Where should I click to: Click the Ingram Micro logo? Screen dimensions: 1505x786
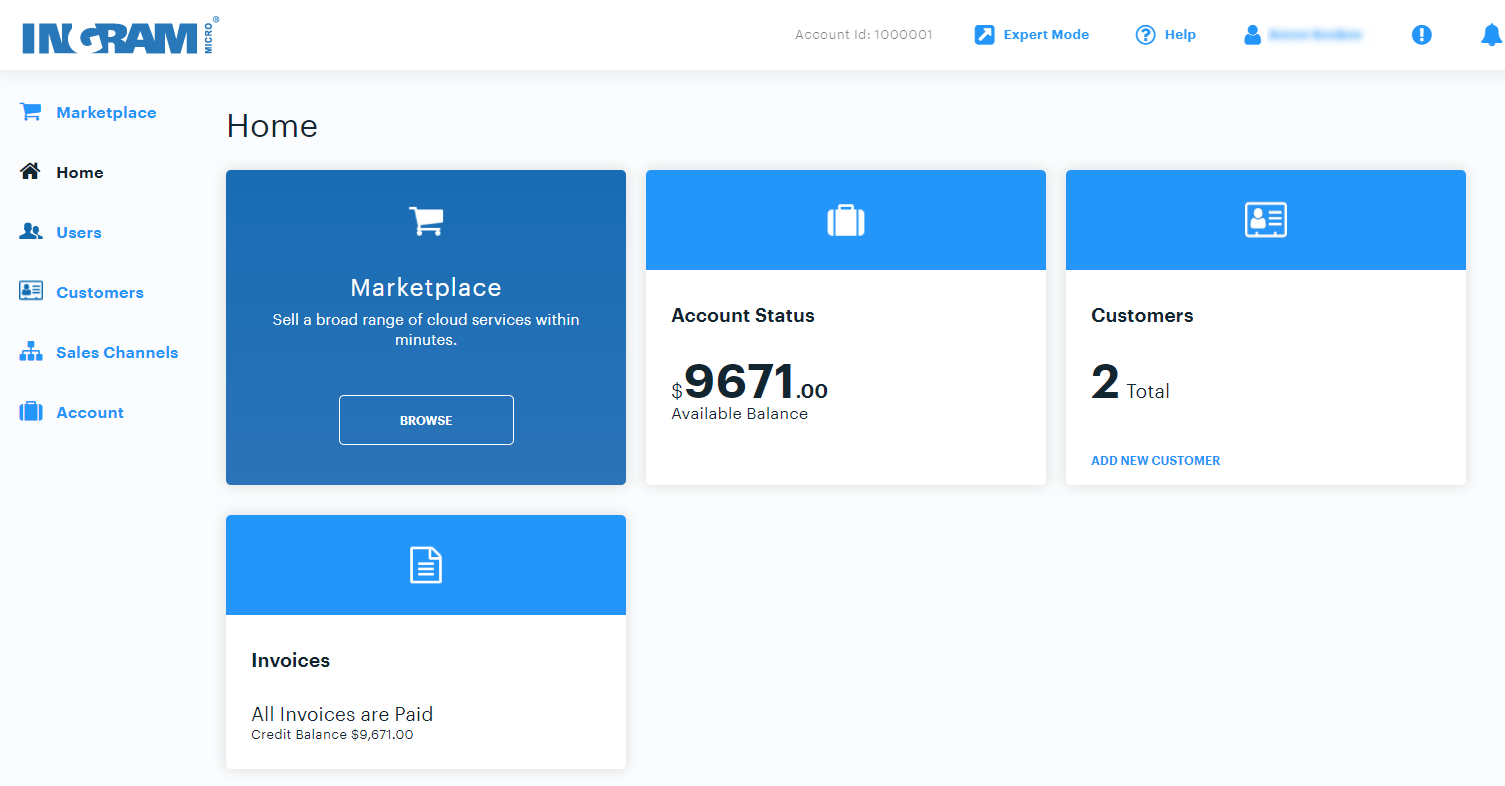120,36
